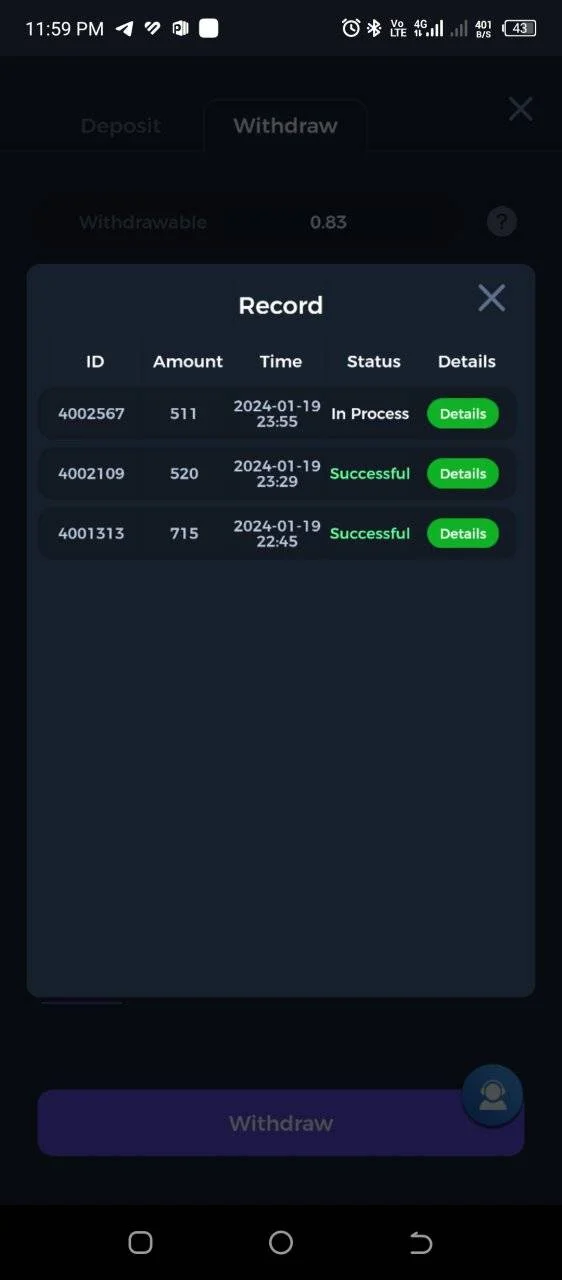Viewport: 562px width, 1280px height.
Task: Select the Withdraw tab
Action: pyautogui.click(x=285, y=126)
